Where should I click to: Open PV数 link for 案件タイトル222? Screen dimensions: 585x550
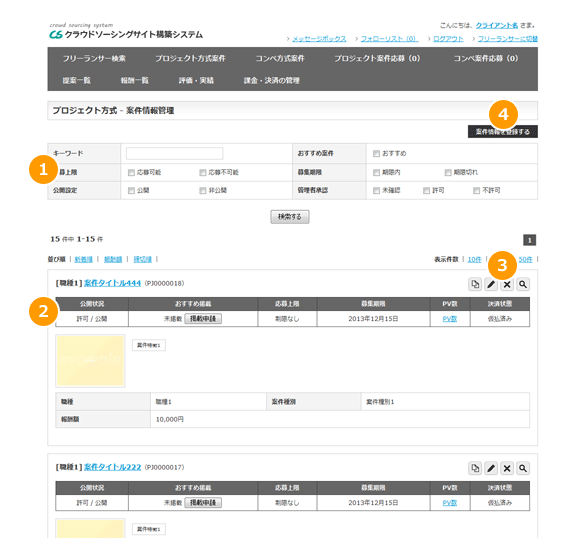(450, 503)
